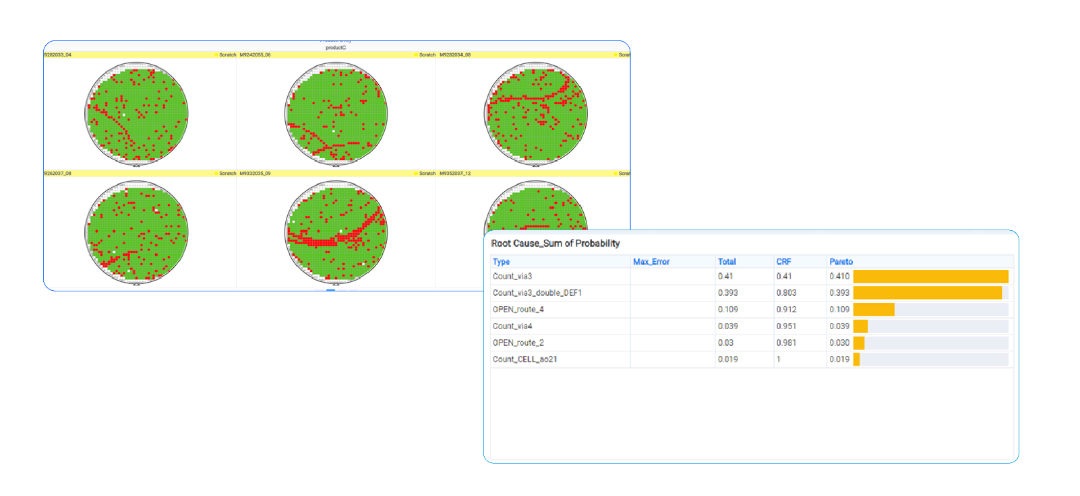Image resolution: width=1080 pixels, height=496 pixels.
Task: Click the Pareto bar for OPEN_route_4
Action: coord(873,309)
